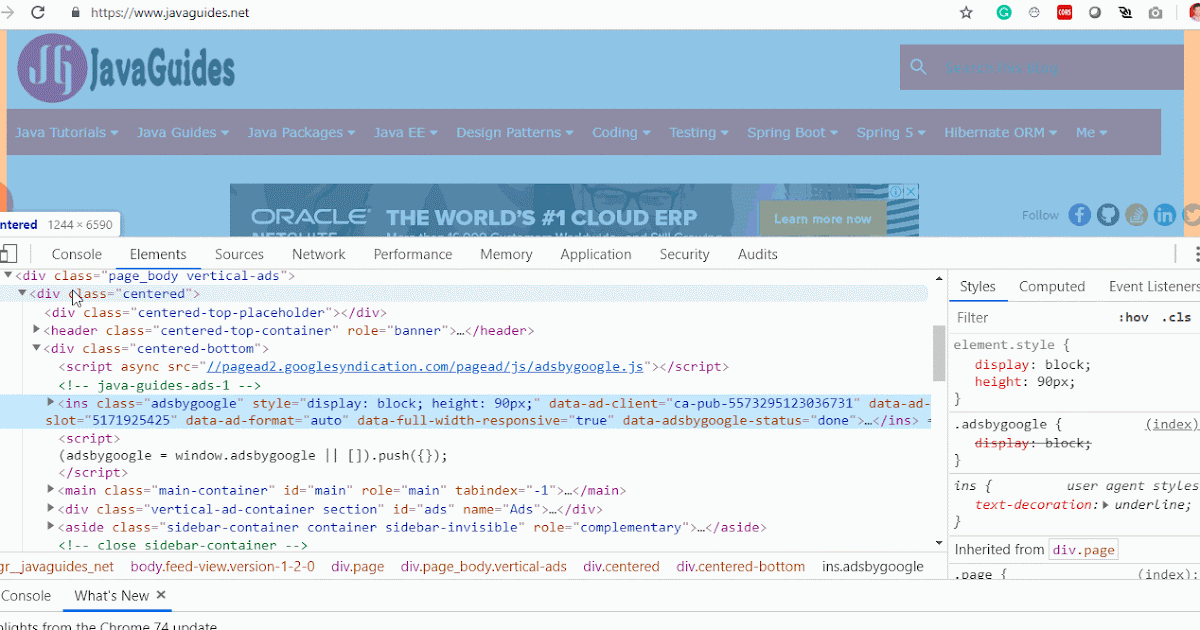Click the gray sphere extension icon
This screenshot has width=1200, height=630.
[1095, 13]
